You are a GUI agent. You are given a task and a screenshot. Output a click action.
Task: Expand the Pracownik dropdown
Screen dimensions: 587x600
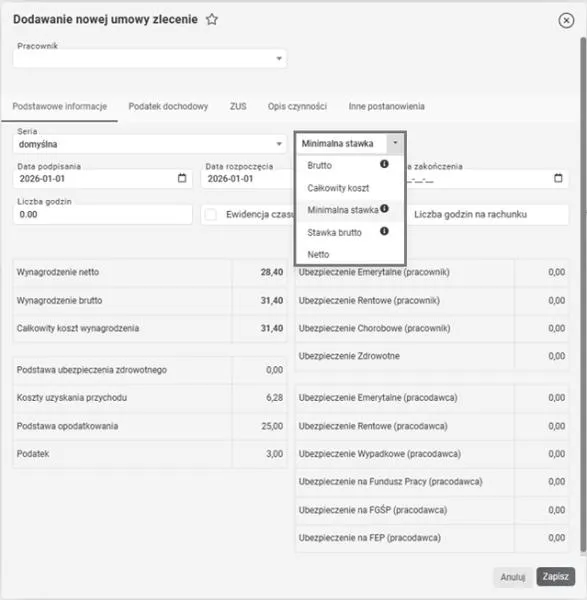click(x=279, y=59)
